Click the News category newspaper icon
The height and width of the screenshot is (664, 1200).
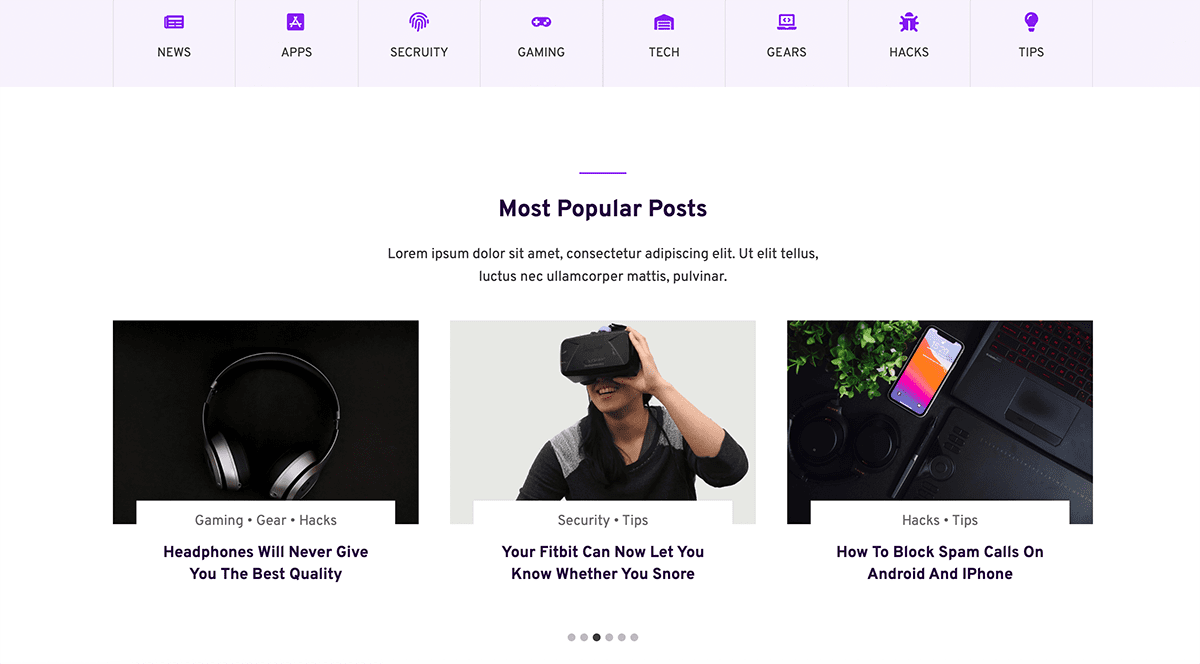click(x=174, y=22)
